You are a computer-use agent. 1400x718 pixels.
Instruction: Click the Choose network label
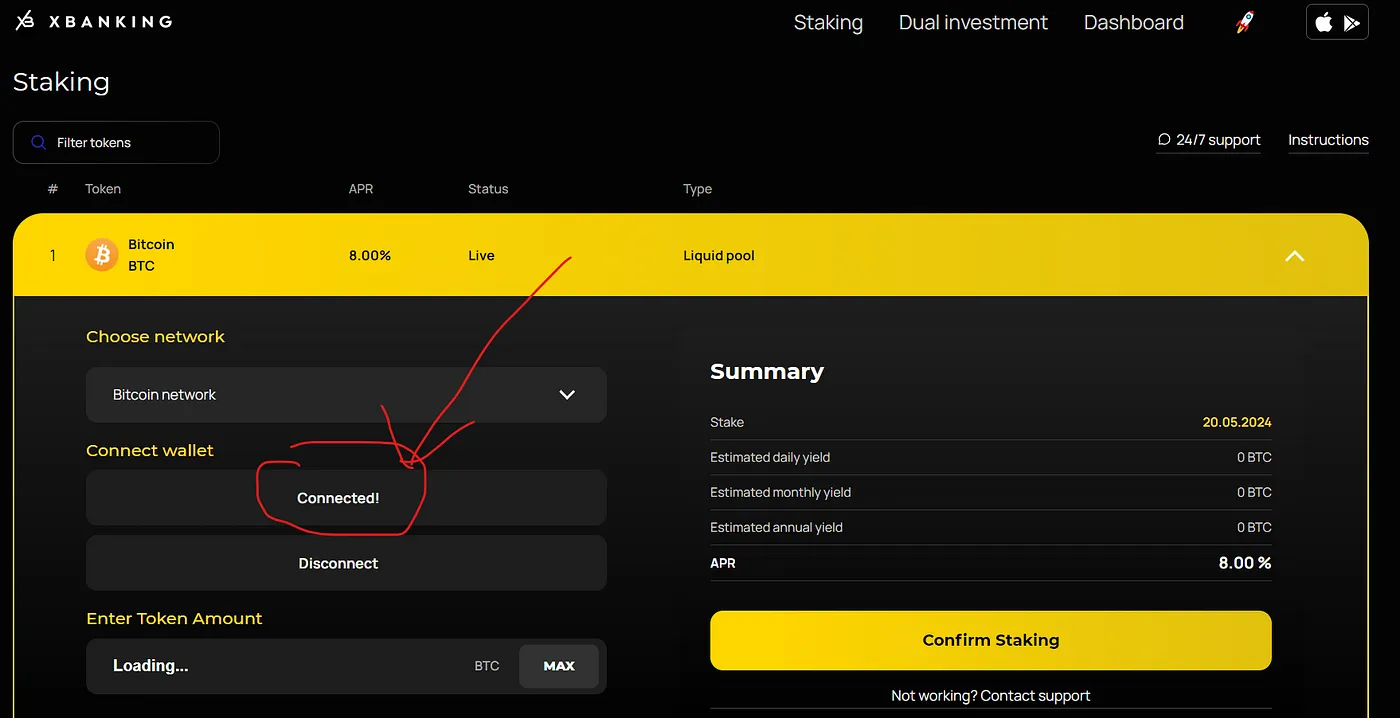tap(155, 337)
